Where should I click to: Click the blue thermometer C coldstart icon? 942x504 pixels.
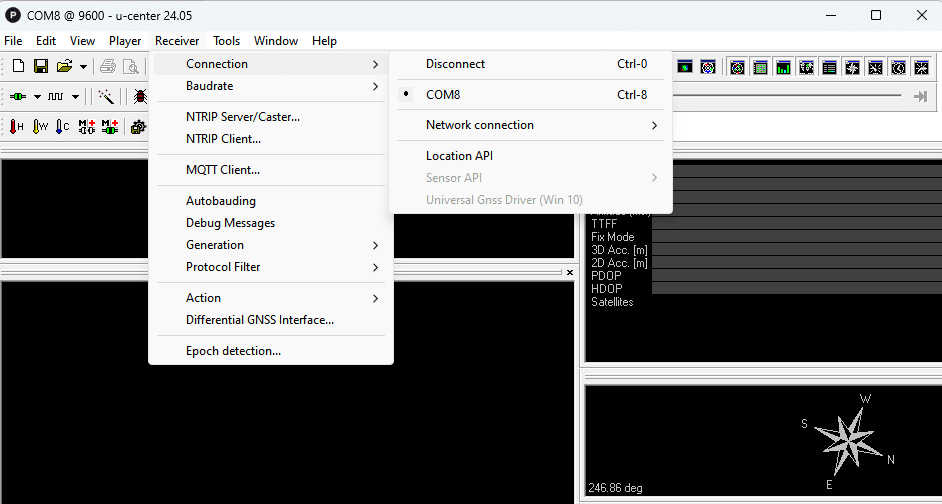(62, 126)
